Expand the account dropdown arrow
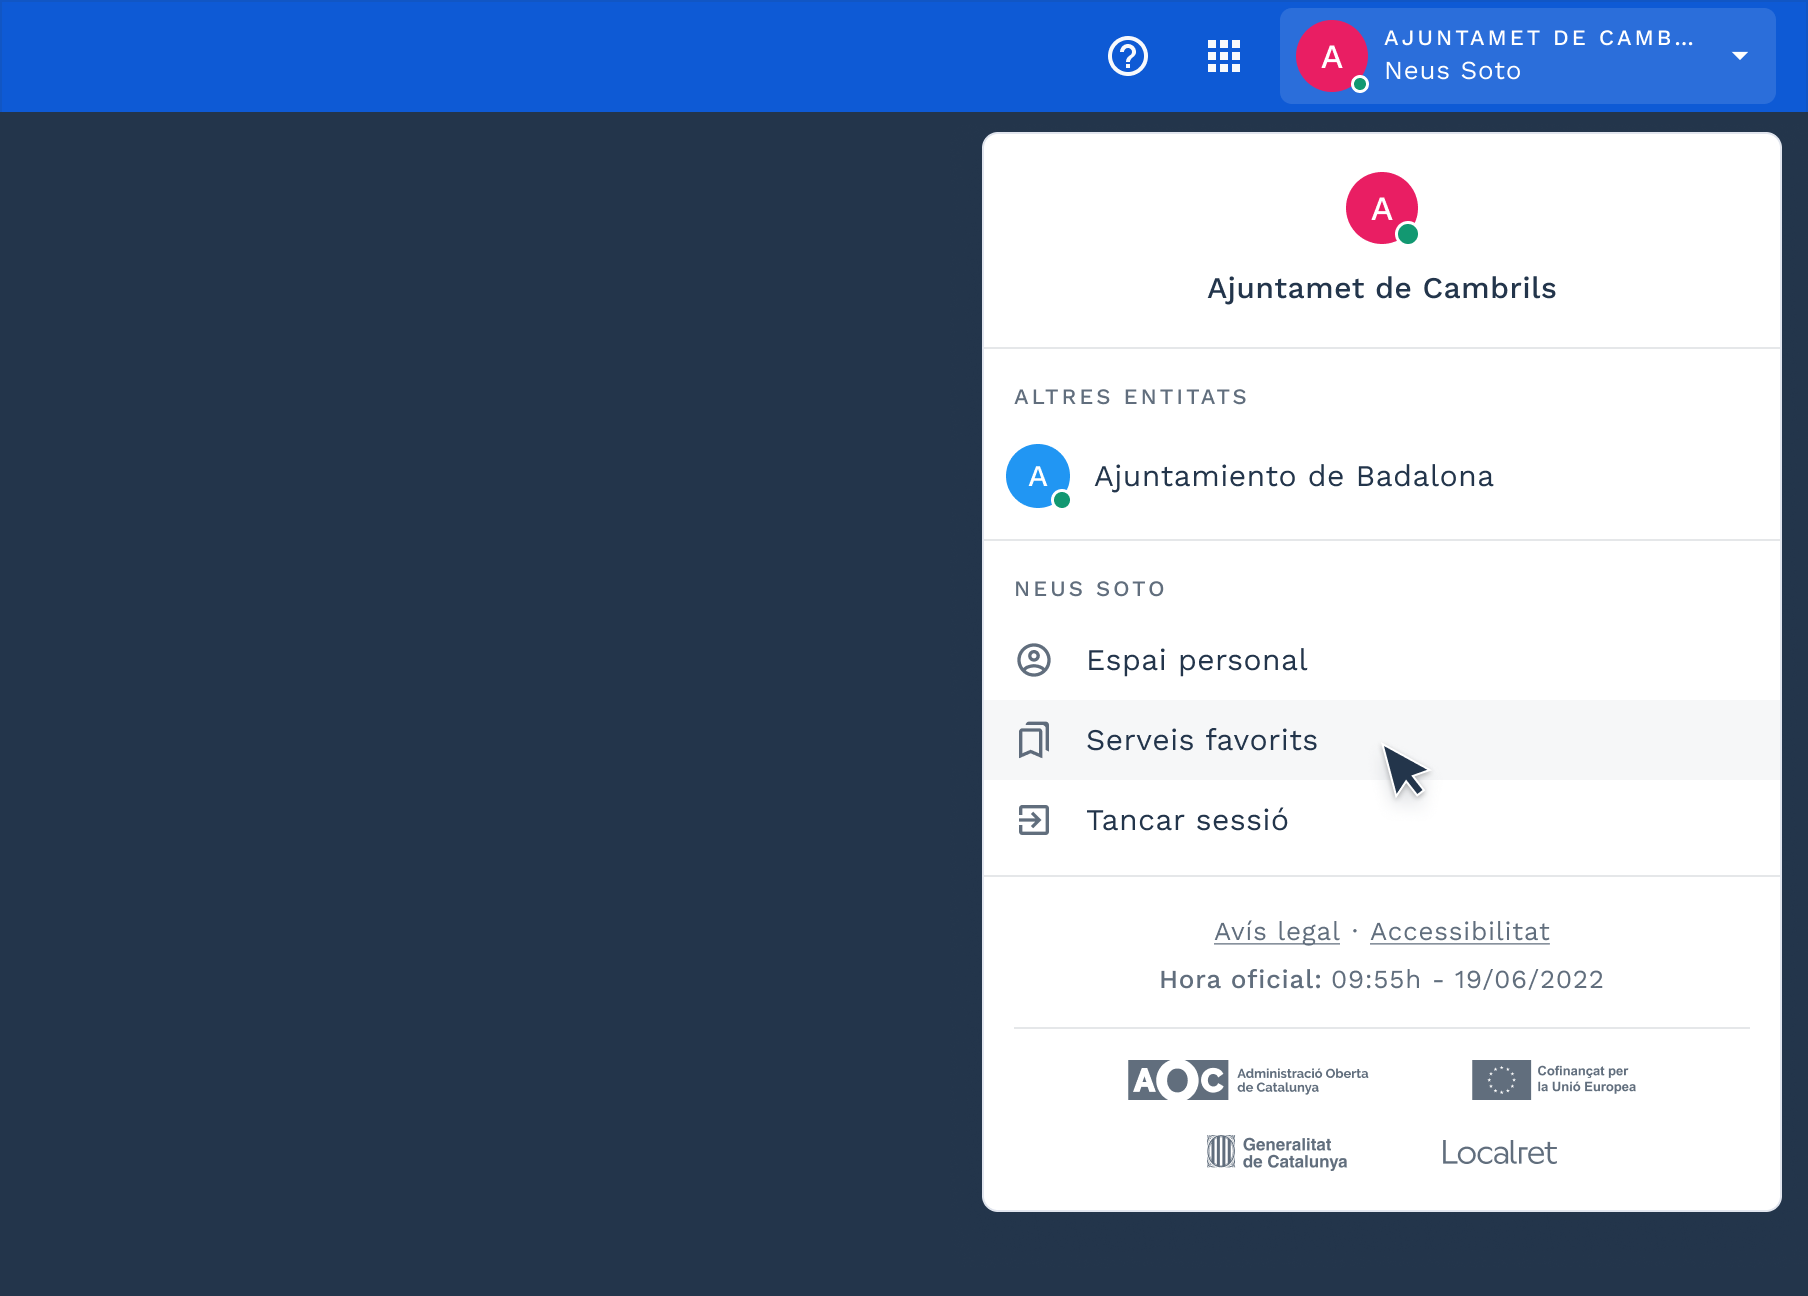This screenshot has height=1296, width=1808. coord(1739,56)
